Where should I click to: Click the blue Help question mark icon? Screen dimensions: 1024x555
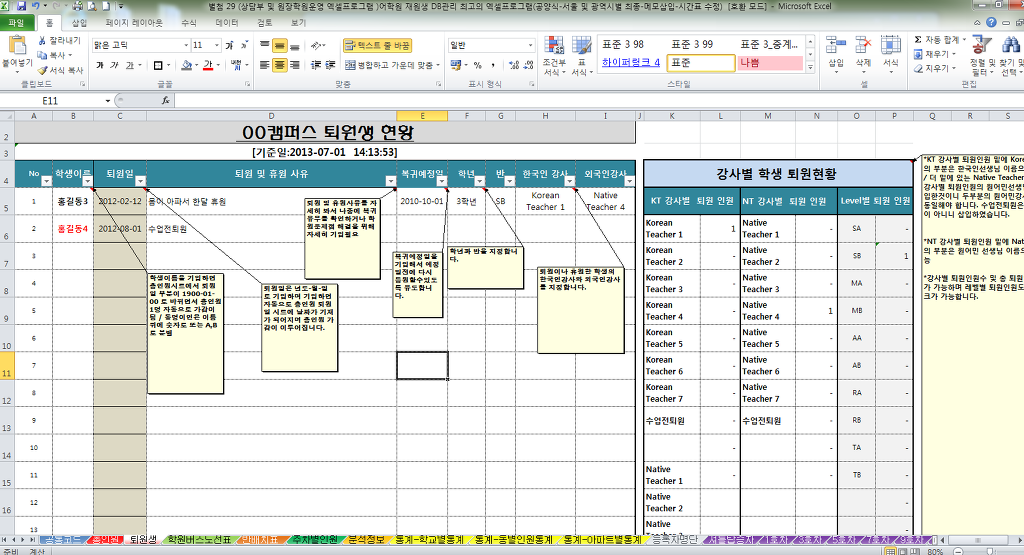tap(991, 22)
